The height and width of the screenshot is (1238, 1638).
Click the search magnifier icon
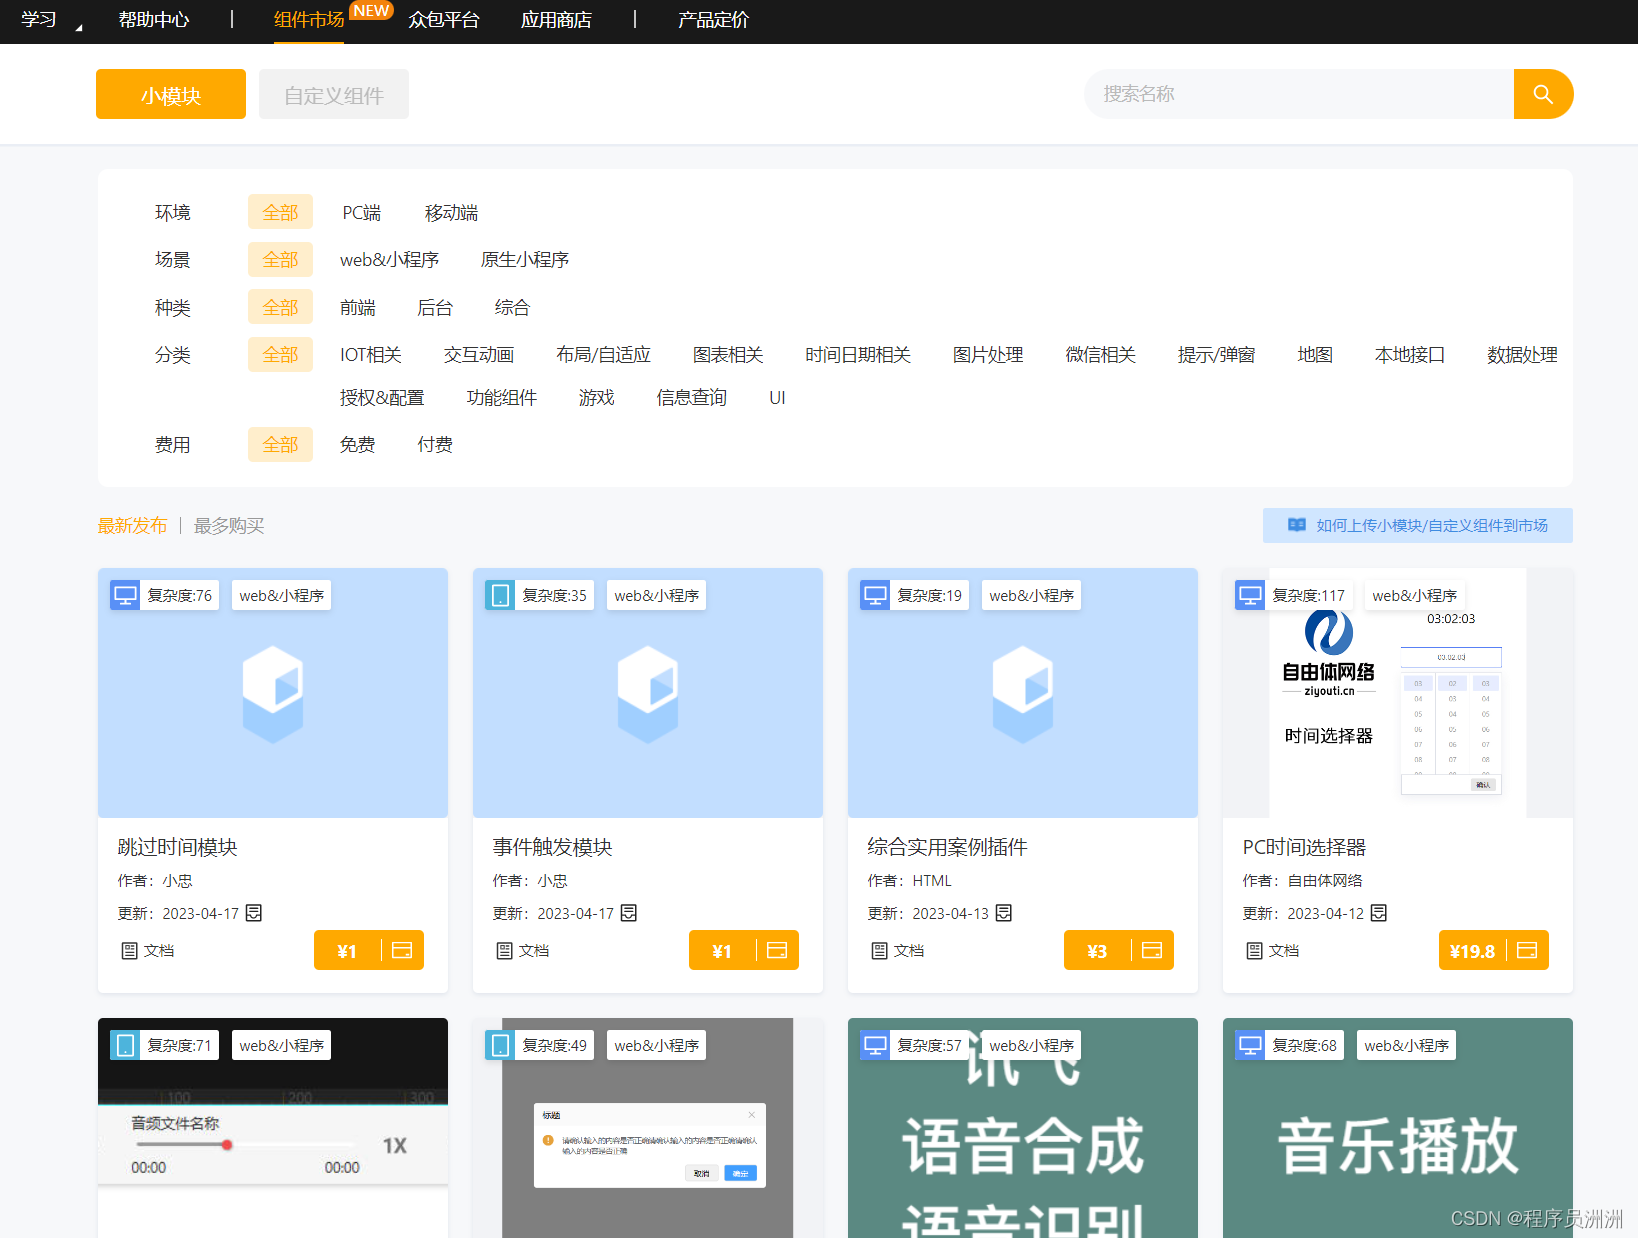[1543, 93]
